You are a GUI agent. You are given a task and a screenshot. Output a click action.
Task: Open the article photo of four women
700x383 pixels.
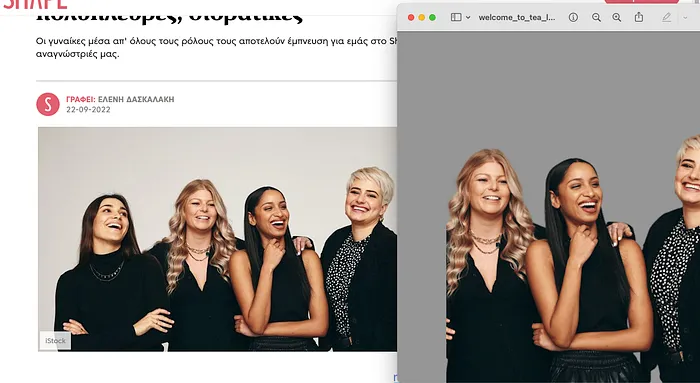[x=217, y=239]
